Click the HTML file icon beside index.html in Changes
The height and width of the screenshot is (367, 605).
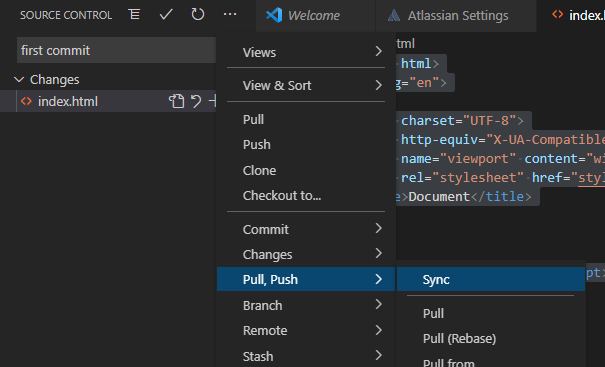tap(26, 101)
